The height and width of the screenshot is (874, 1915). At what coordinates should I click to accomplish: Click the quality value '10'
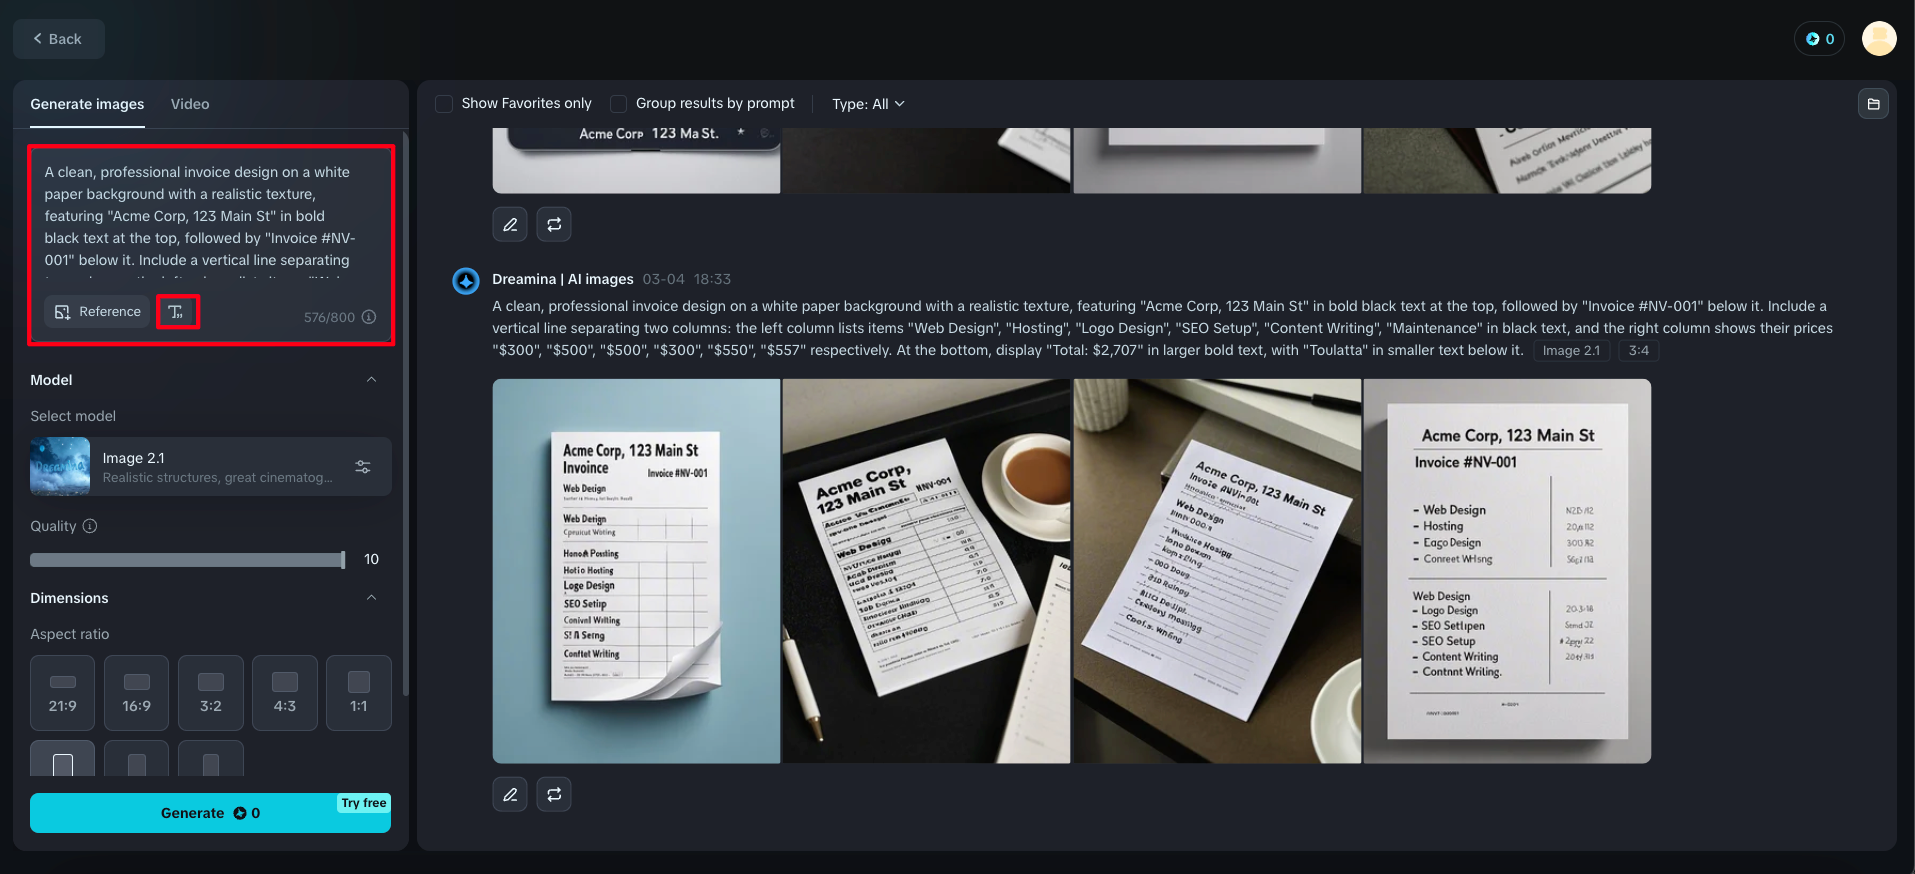371,559
